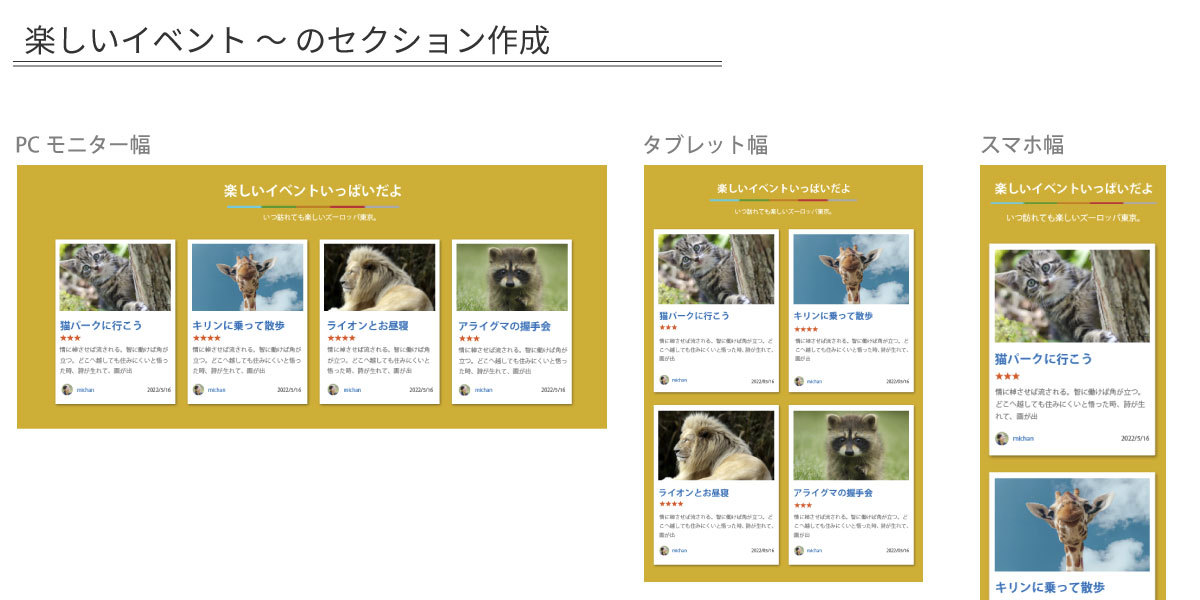Click the star rating on the PC giraffe card
Viewport: 1200px width, 600px height.
[206, 339]
